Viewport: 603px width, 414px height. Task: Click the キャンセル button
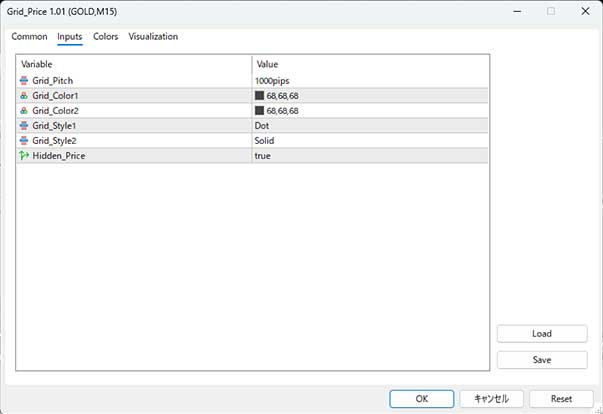point(491,399)
